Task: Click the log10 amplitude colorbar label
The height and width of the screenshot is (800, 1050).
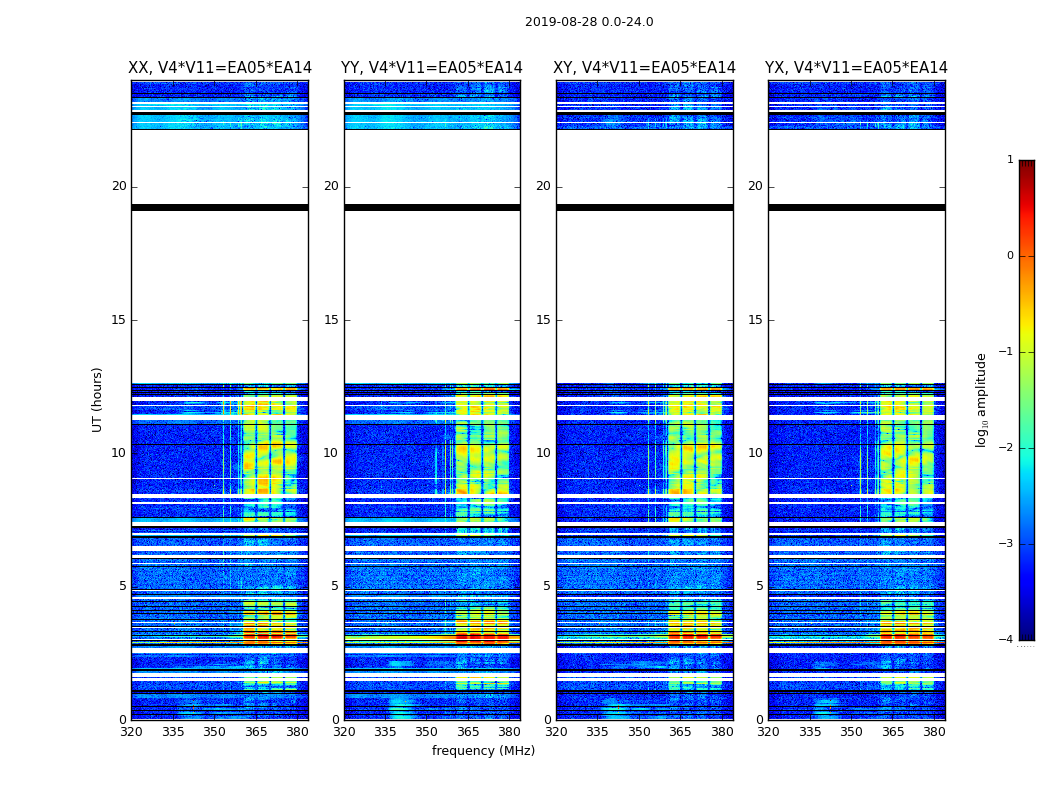Action: (981, 400)
